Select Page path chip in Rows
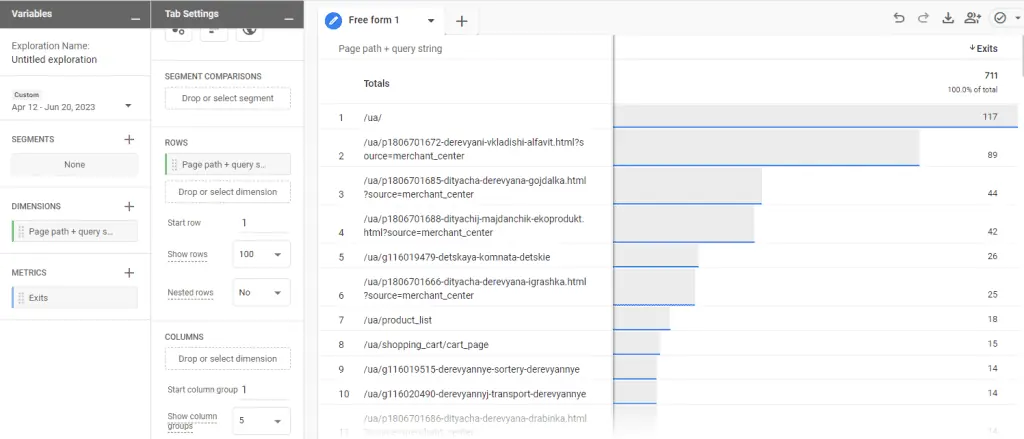The width and height of the screenshot is (1024, 439). coord(228,165)
